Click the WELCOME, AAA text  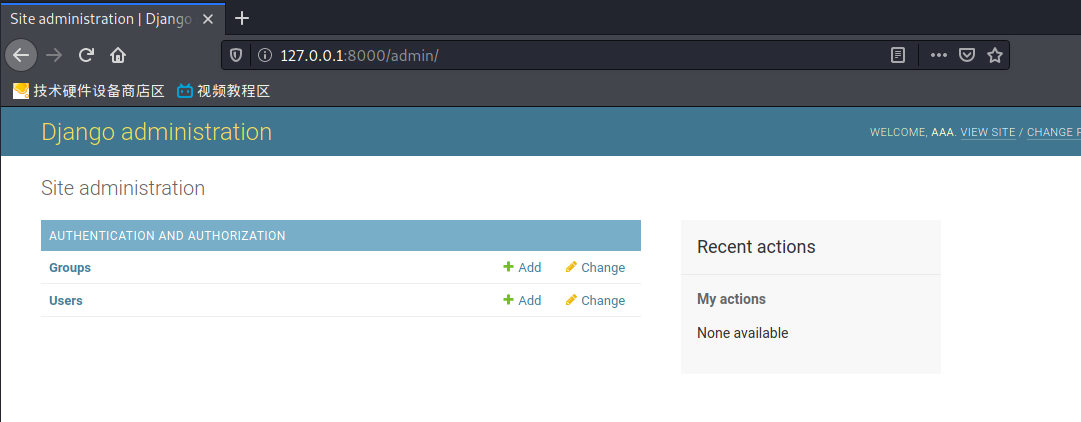[913, 132]
